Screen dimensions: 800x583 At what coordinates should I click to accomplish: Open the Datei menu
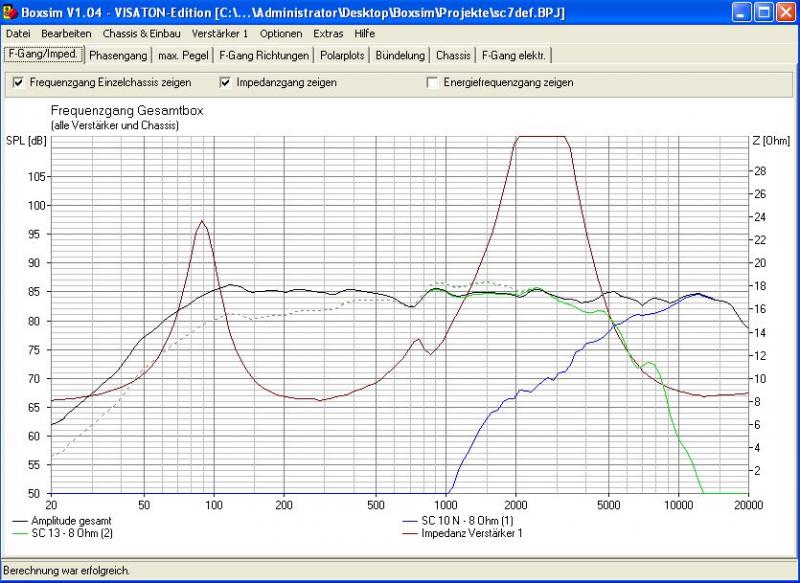[x=18, y=33]
